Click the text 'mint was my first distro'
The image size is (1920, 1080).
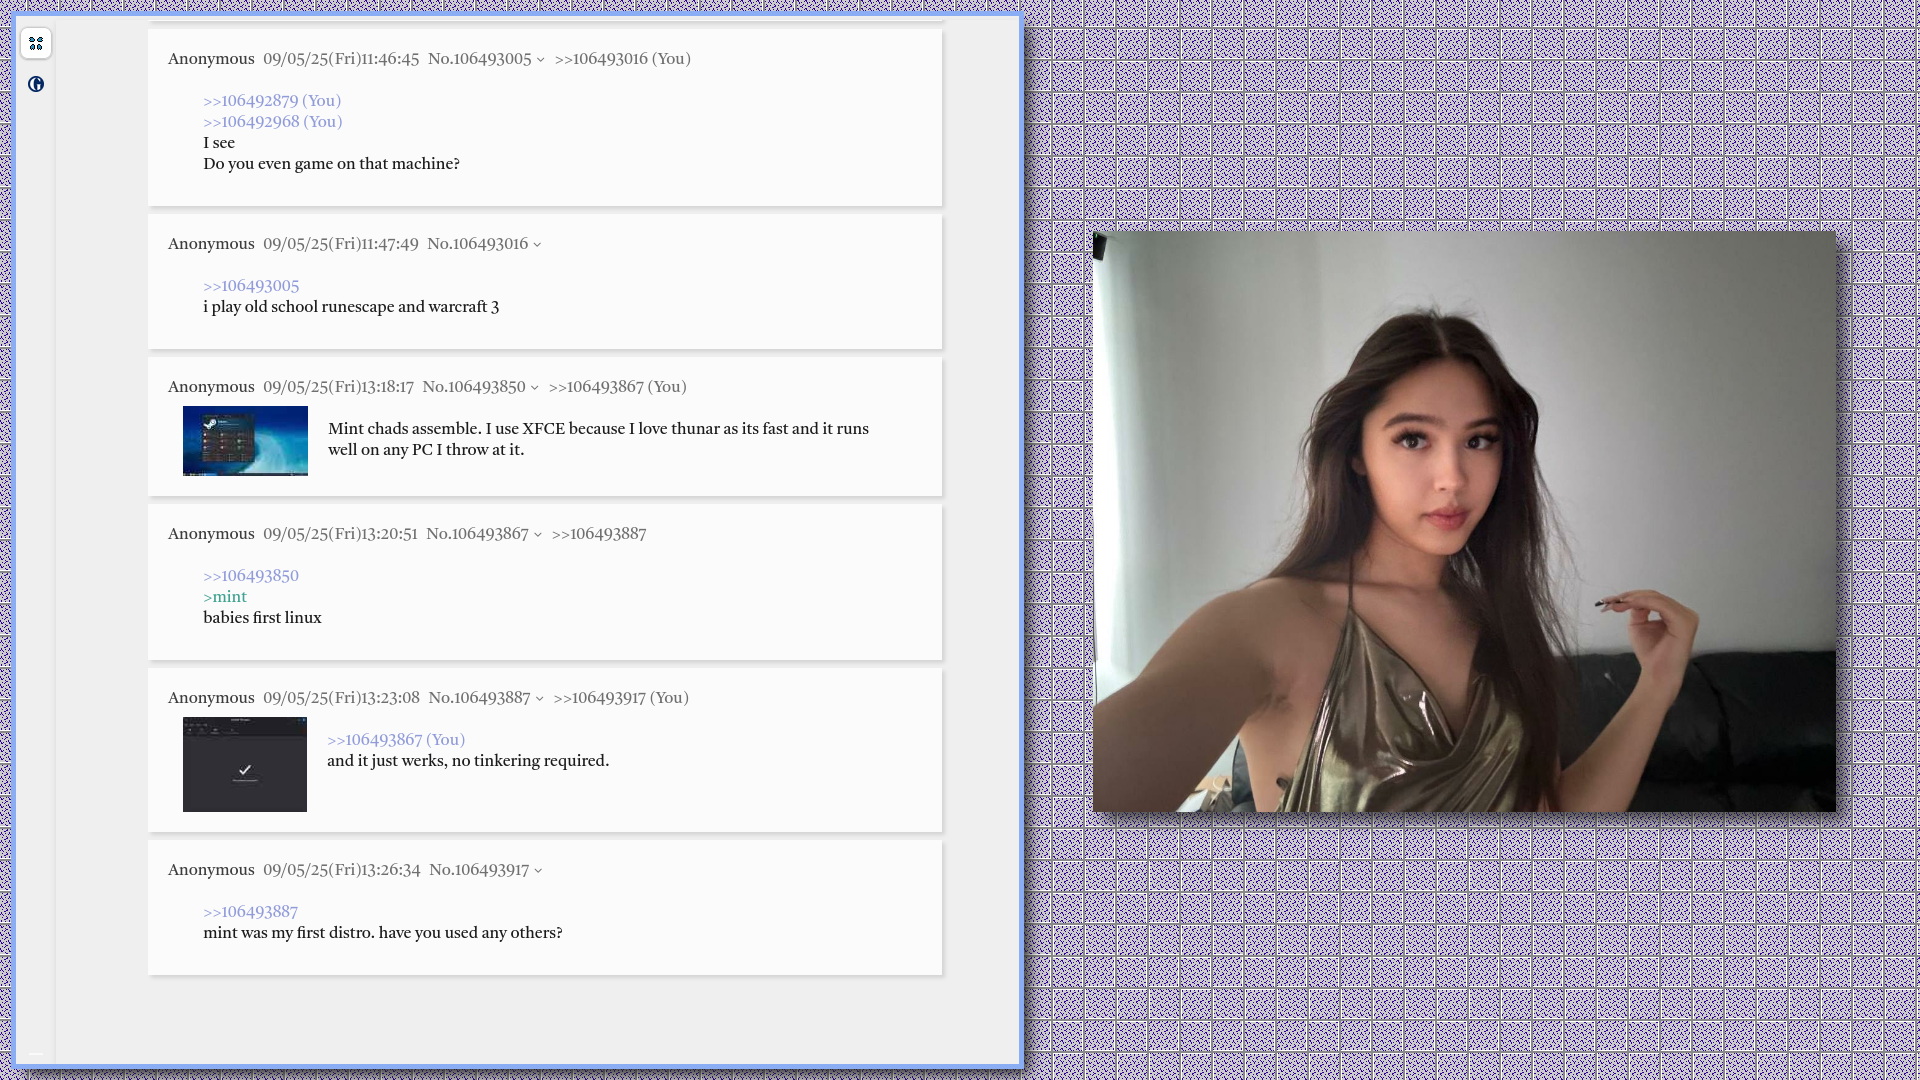click(288, 933)
